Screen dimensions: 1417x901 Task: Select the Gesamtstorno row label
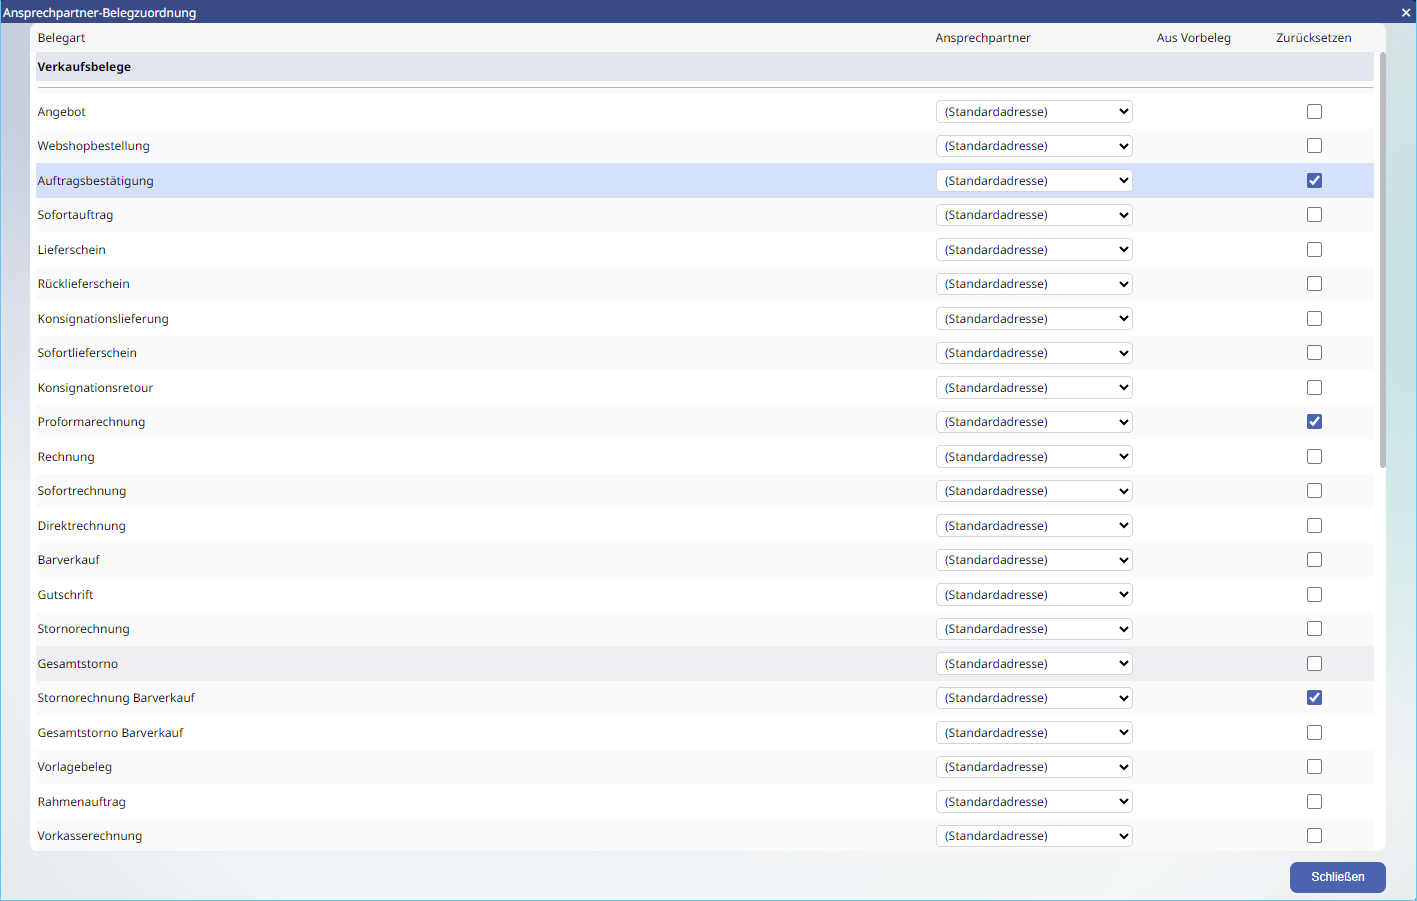[x=78, y=664]
